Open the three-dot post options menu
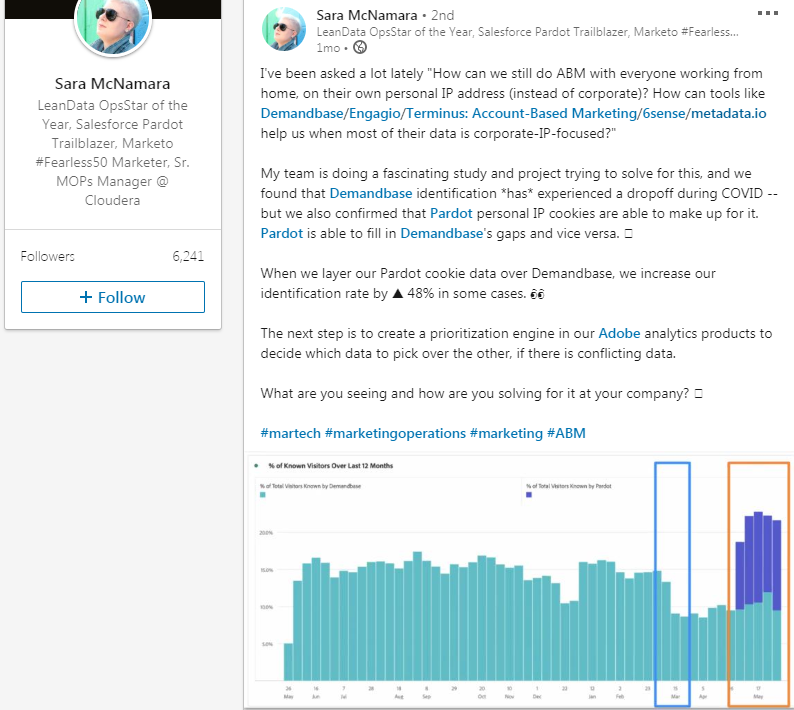The image size is (794, 710). click(768, 14)
